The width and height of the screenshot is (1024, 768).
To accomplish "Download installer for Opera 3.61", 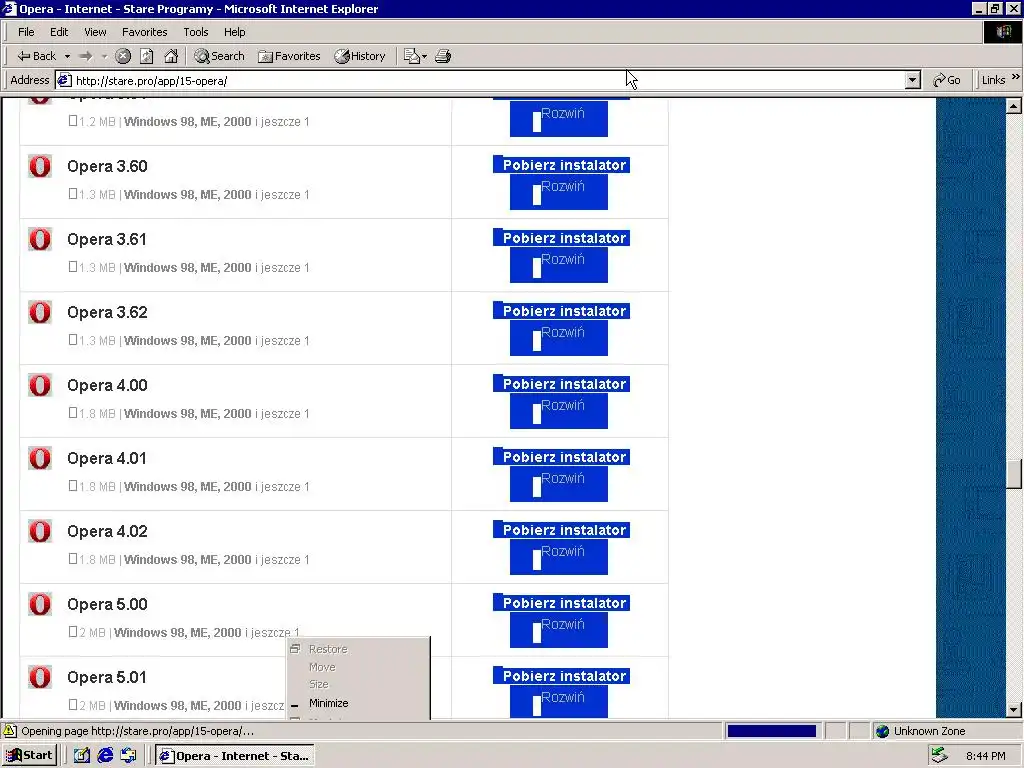I will coord(562,238).
